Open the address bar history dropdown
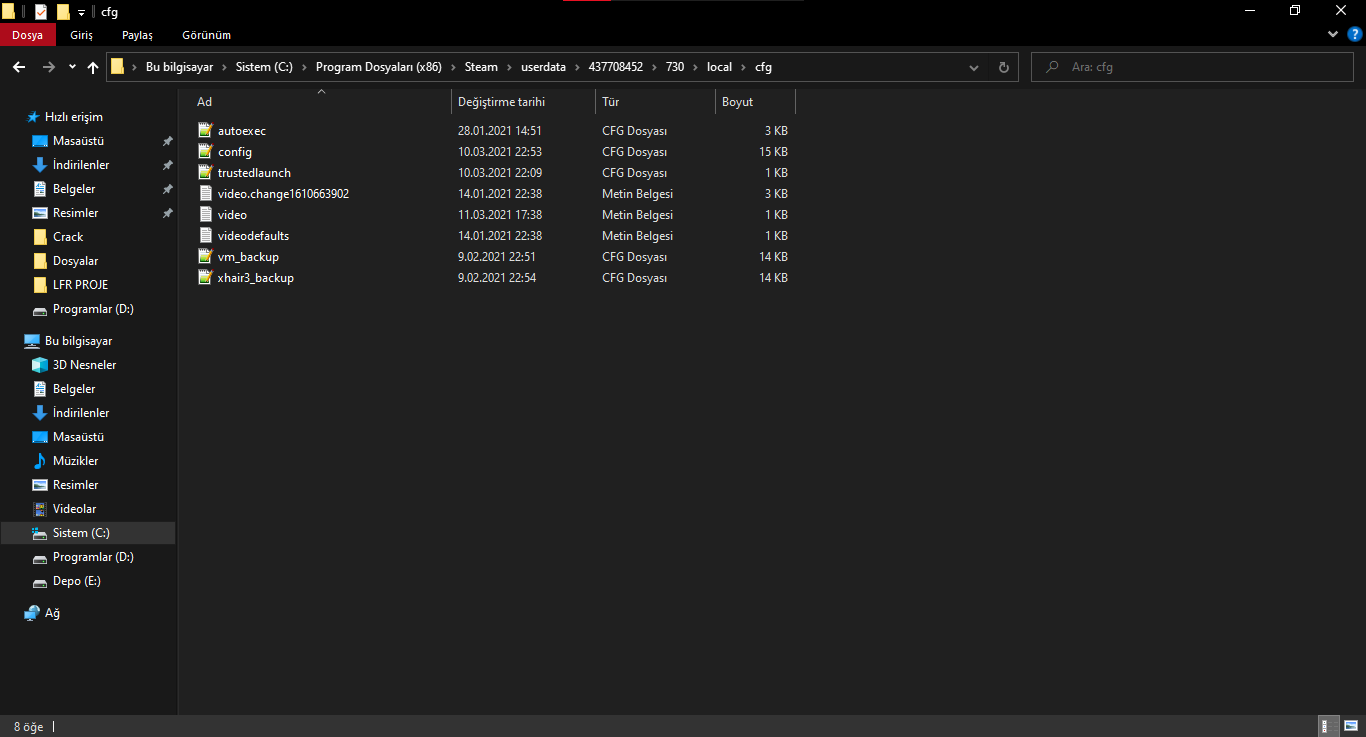The width and height of the screenshot is (1366, 737). click(974, 67)
